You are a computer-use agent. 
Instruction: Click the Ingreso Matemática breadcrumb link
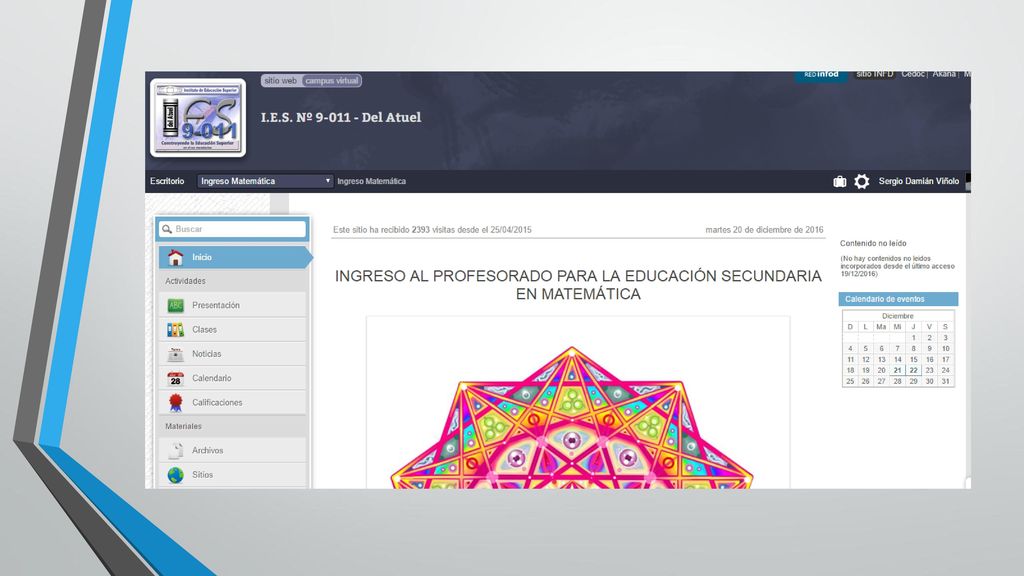coord(372,182)
